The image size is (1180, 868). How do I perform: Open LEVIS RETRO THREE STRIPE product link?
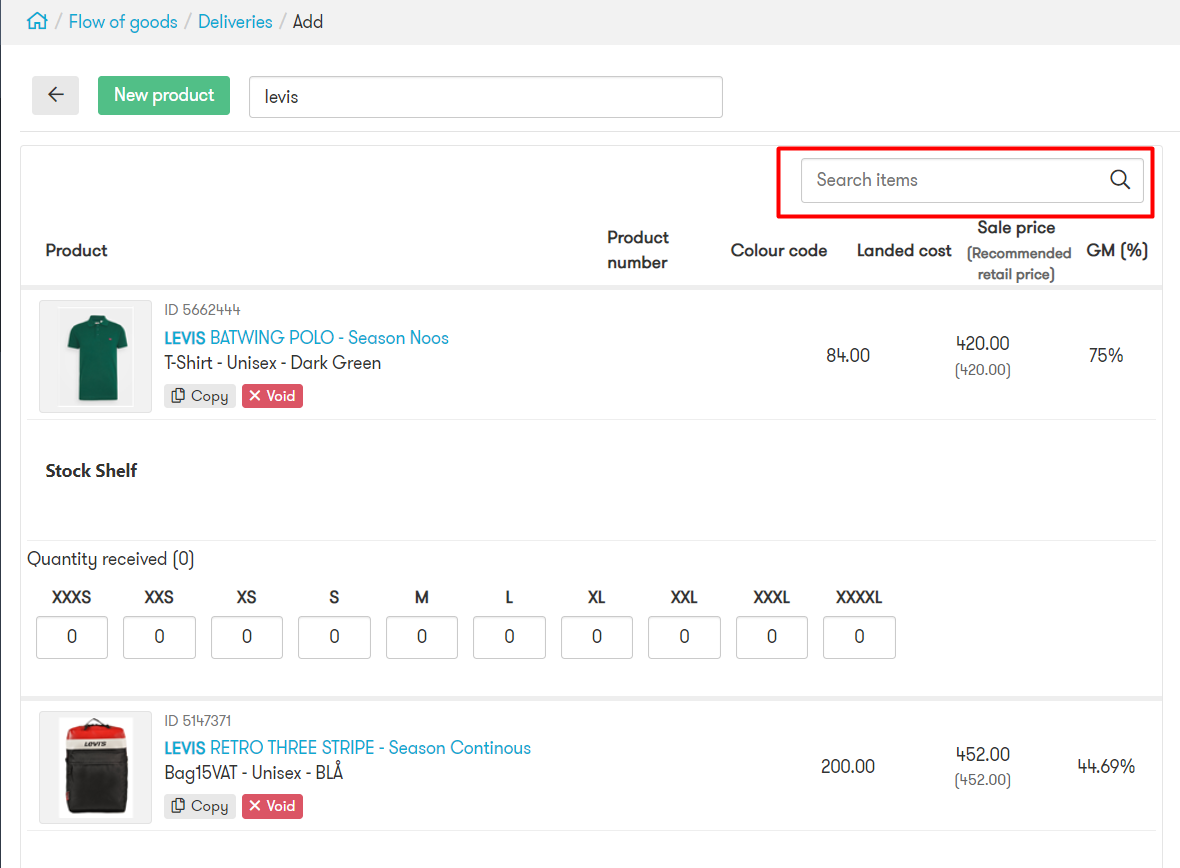(x=348, y=748)
